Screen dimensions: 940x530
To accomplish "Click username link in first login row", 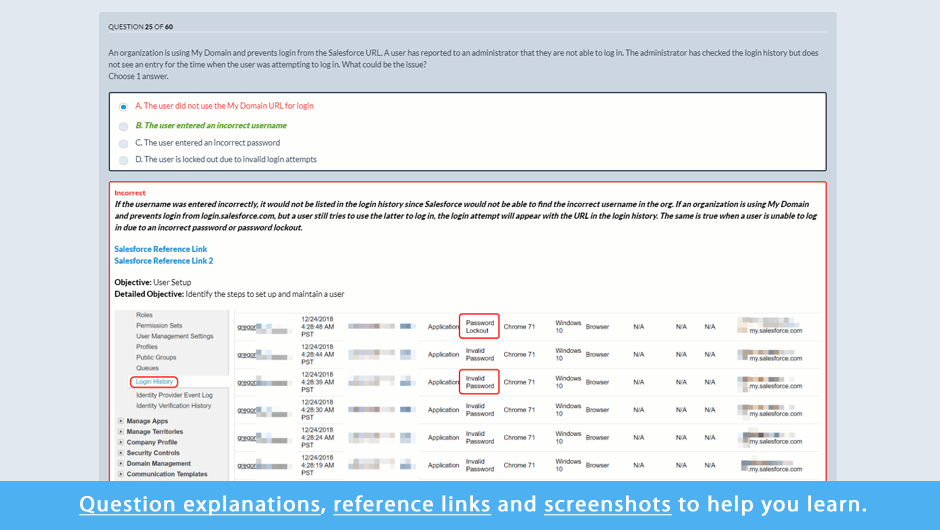I will [x=246, y=327].
